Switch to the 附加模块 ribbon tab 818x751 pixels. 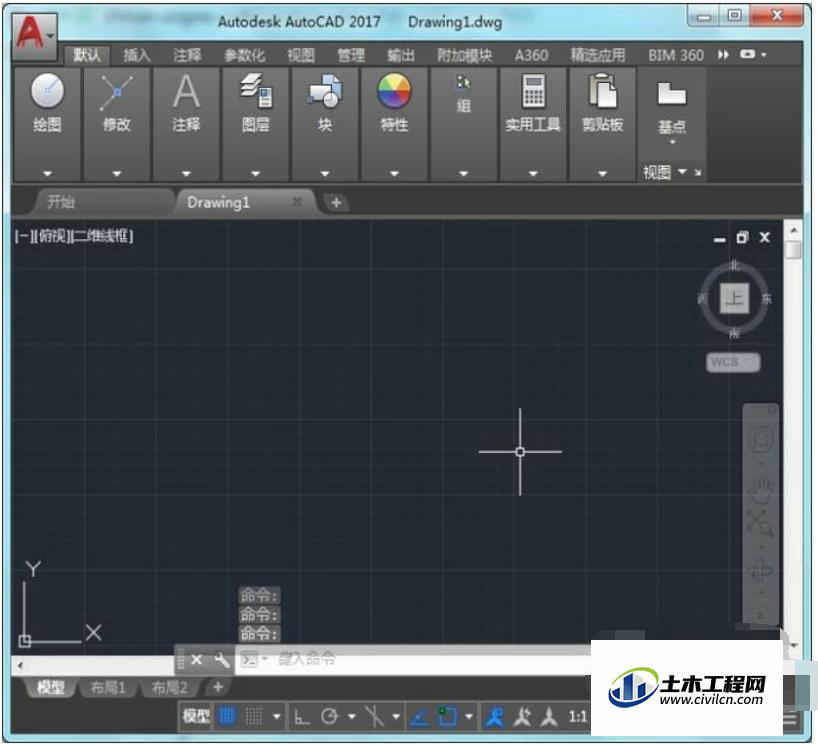pos(464,55)
